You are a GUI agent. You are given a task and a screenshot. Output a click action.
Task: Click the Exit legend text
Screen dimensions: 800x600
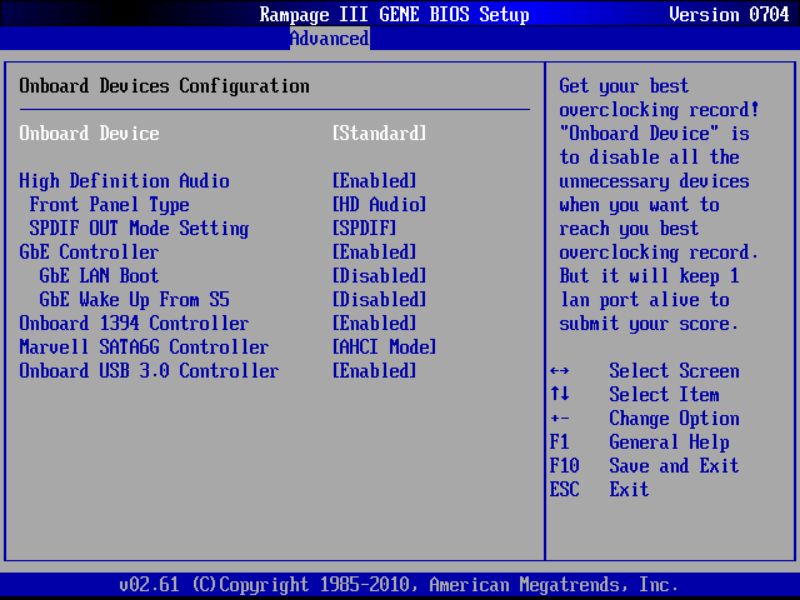click(629, 489)
